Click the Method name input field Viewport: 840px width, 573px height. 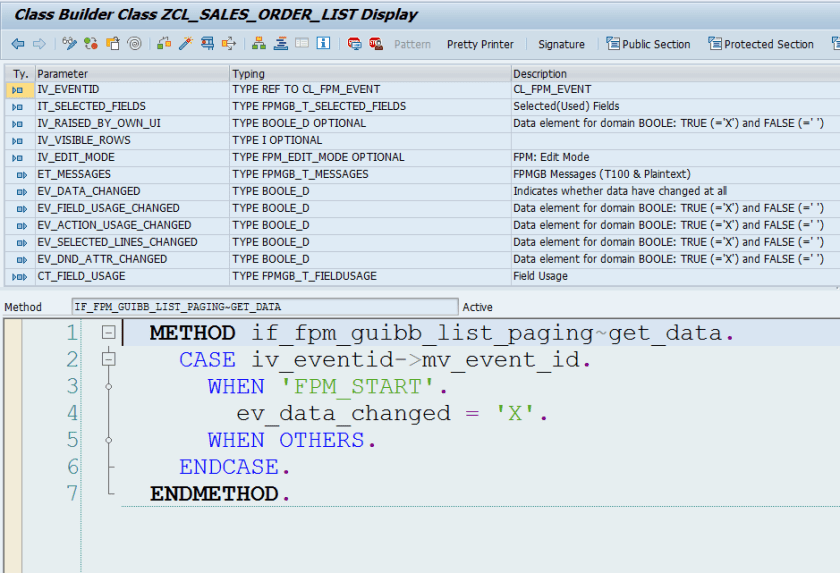pos(265,307)
